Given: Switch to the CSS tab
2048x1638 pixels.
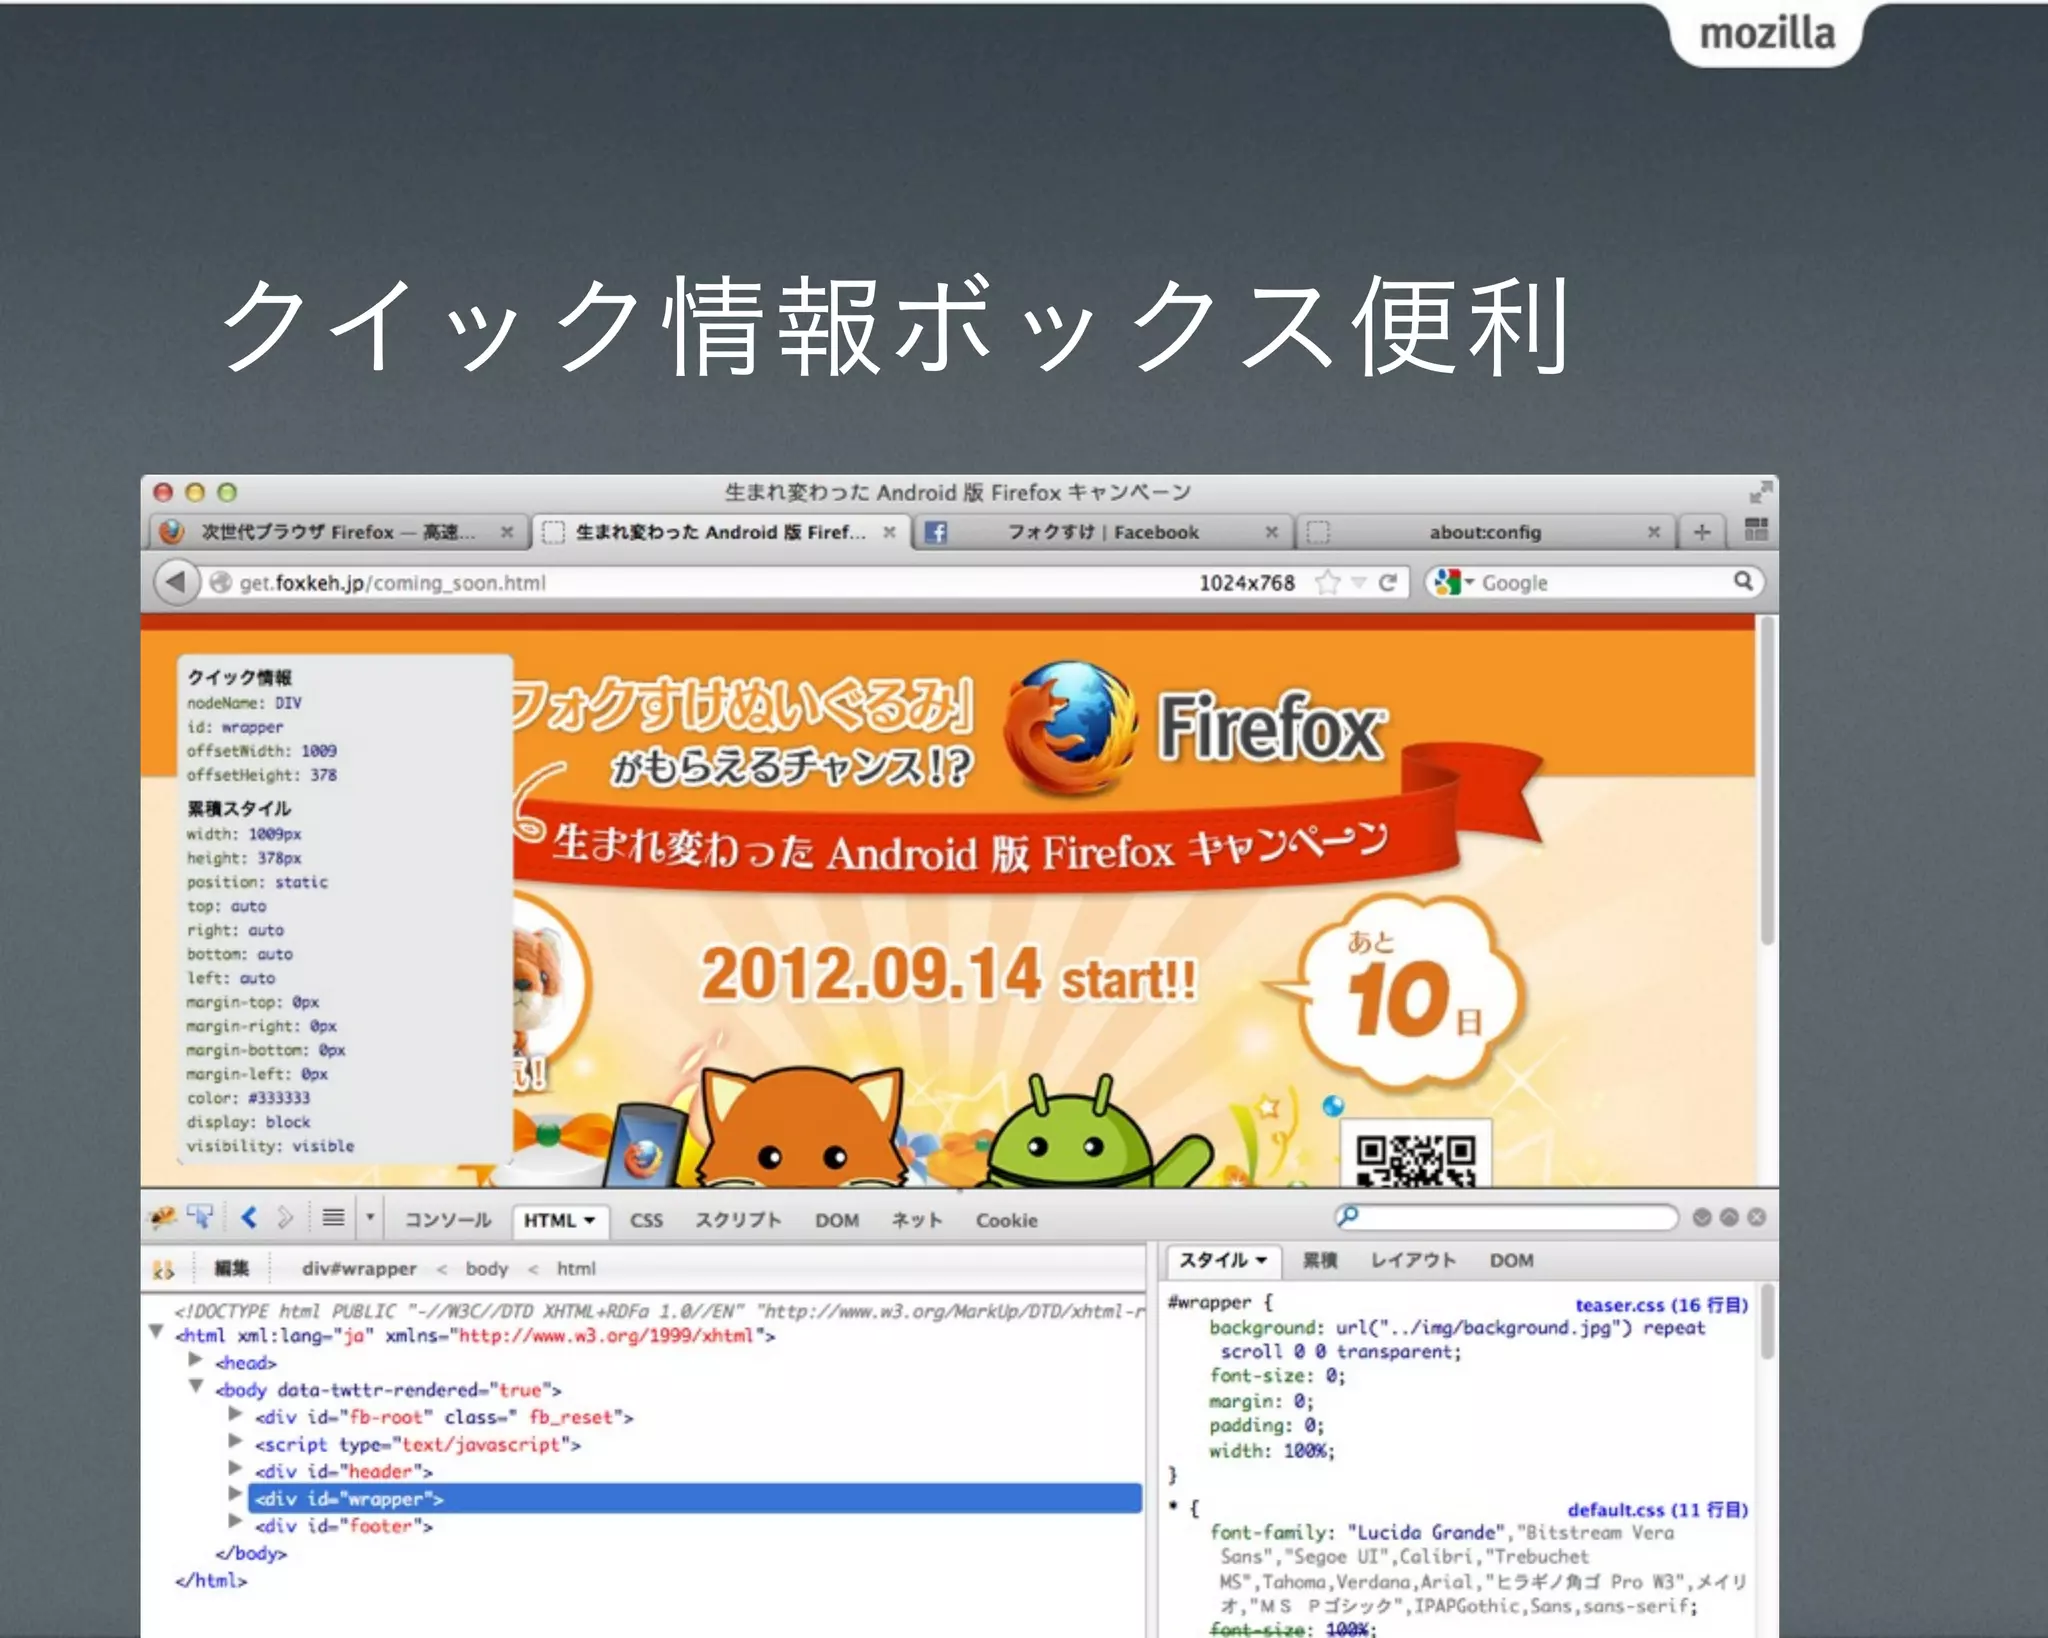Looking at the screenshot, I should [x=646, y=1220].
